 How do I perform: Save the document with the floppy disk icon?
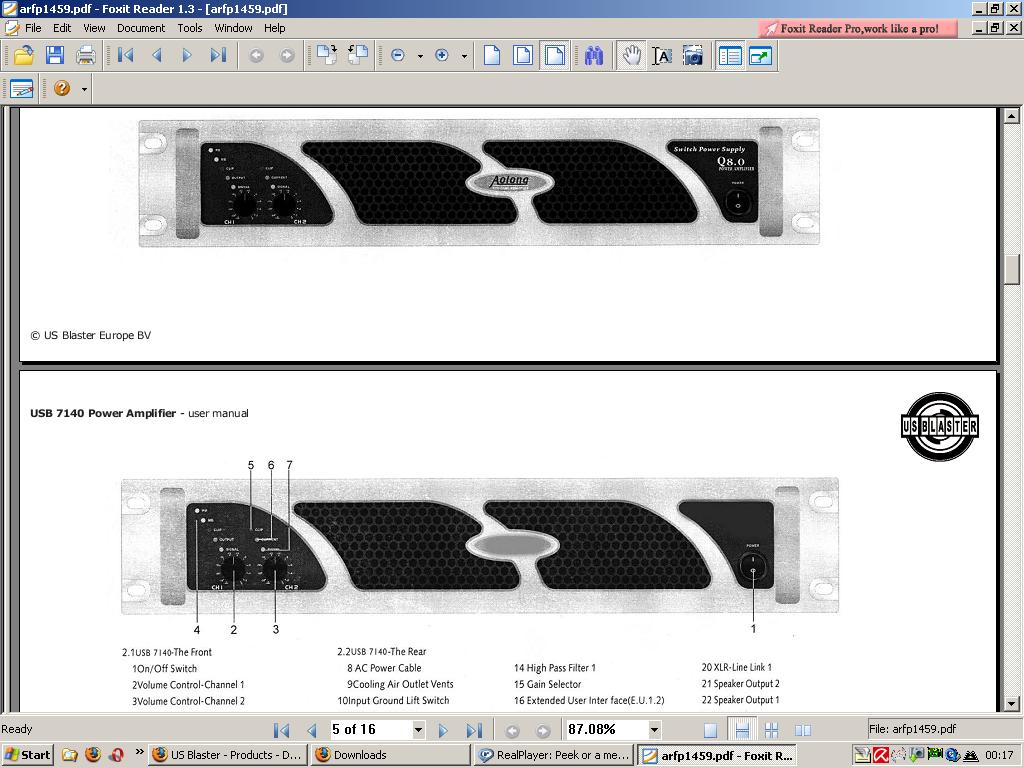coord(55,56)
